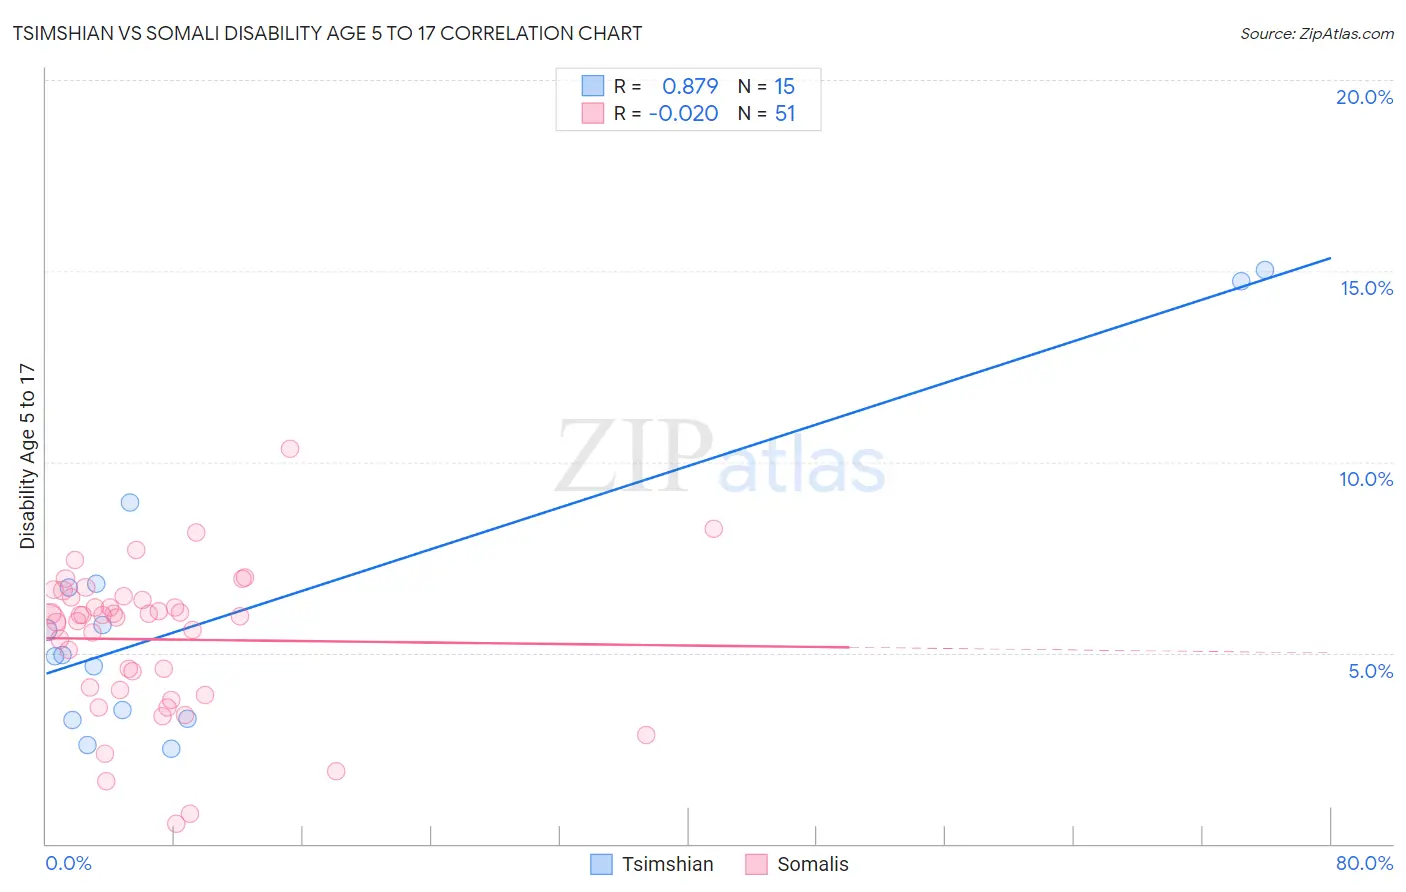Click the Tsimshian point near 9%
This screenshot has height=892, width=1406.
[130, 503]
